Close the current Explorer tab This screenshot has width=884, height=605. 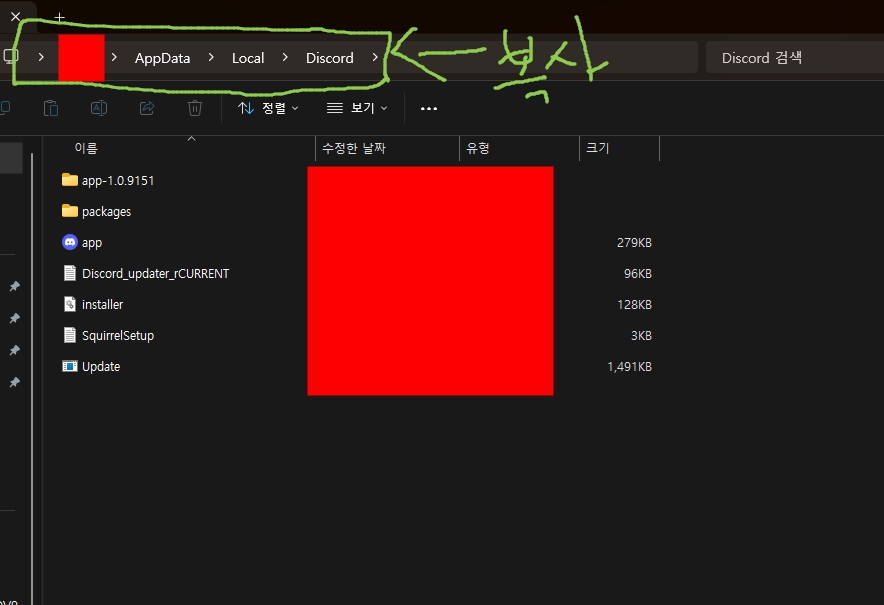[15, 17]
